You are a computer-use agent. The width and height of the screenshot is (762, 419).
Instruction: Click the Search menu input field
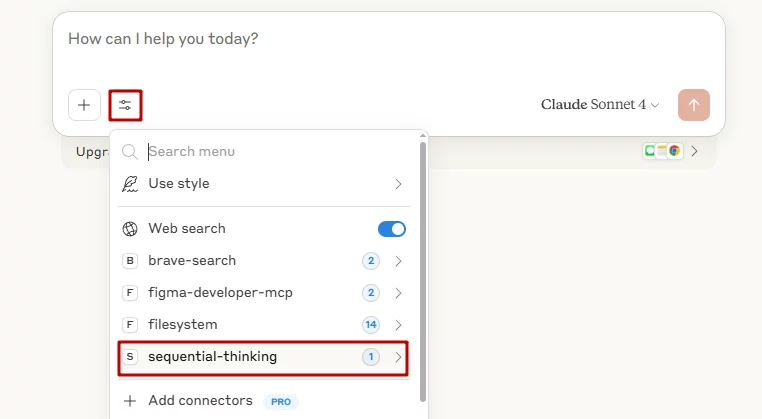277,152
